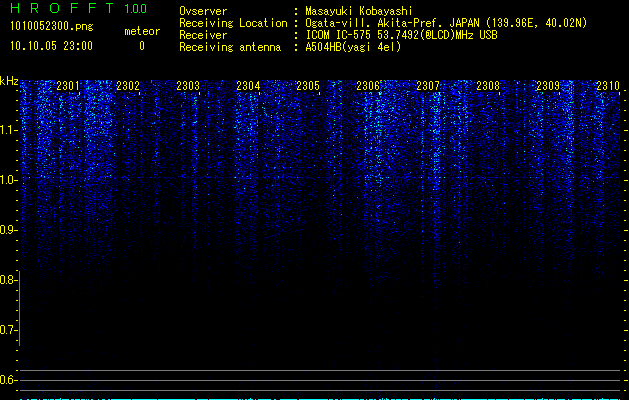
Task: Click the 0.6 frequency axis label
Action: [x=8, y=380]
